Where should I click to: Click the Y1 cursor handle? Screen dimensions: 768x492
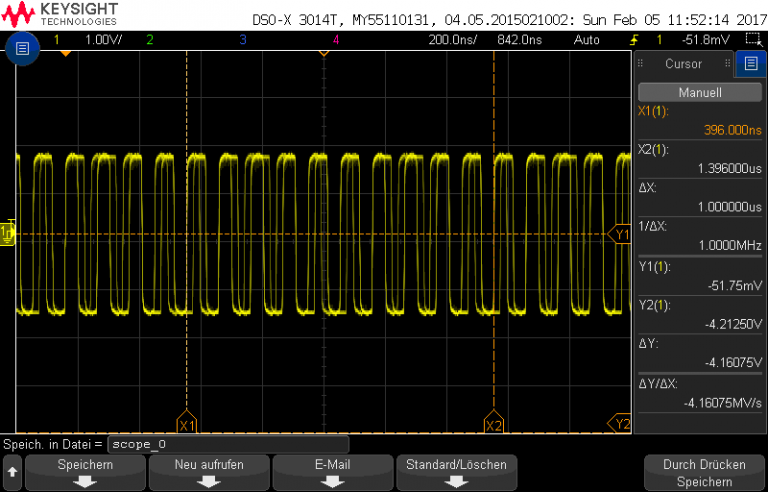coord(620,235)
